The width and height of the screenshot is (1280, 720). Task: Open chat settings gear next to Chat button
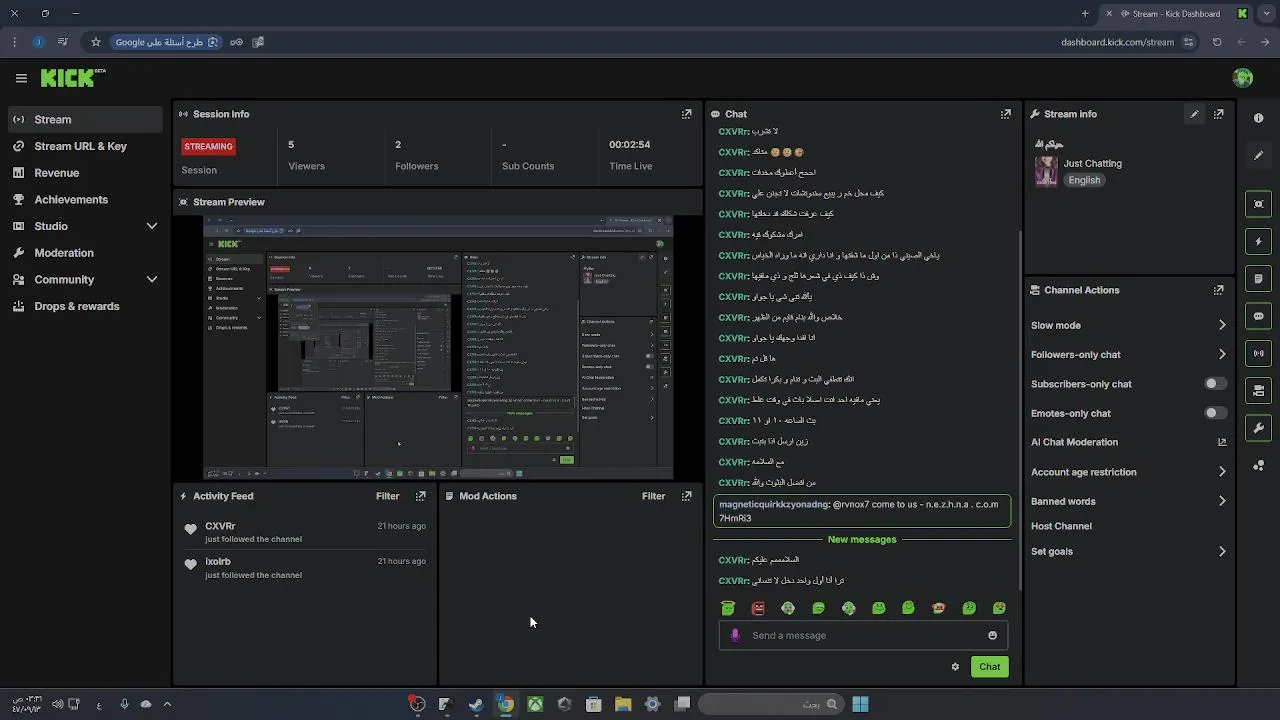coord(955,667)
